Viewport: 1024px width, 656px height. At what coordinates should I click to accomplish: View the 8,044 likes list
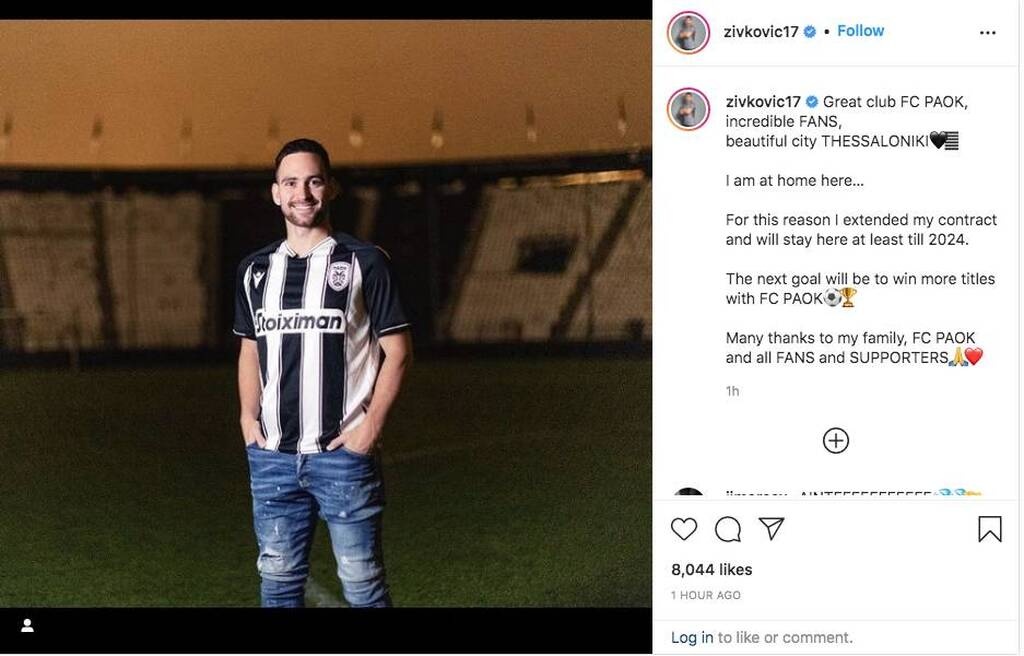point(711,569)
